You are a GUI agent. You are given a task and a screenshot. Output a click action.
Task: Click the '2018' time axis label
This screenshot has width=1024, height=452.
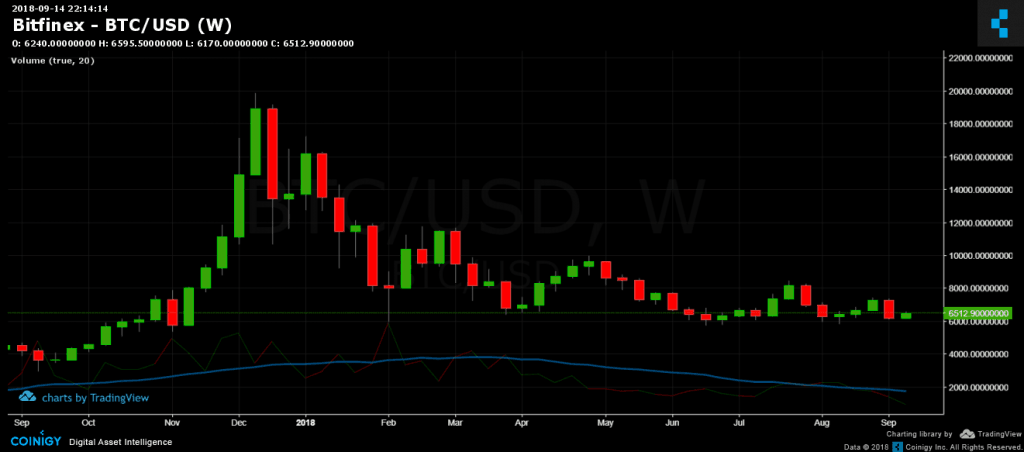pyautogui.click(x=305, y=423)
